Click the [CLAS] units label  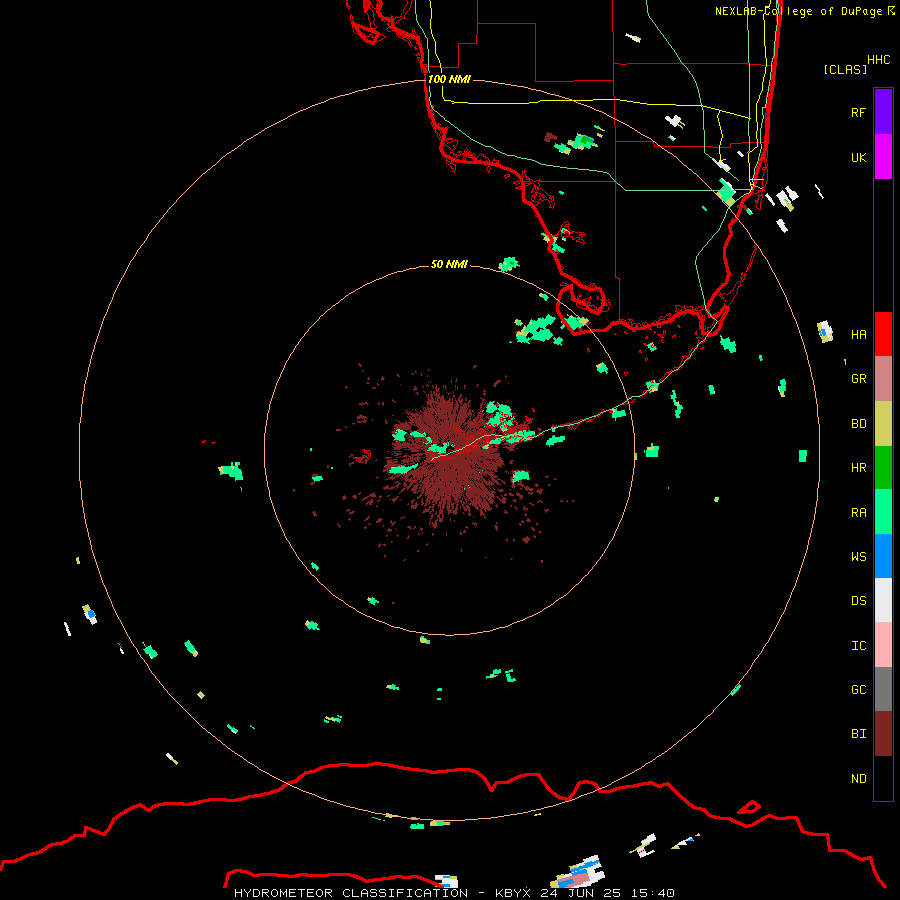click(x=844, y=69)
